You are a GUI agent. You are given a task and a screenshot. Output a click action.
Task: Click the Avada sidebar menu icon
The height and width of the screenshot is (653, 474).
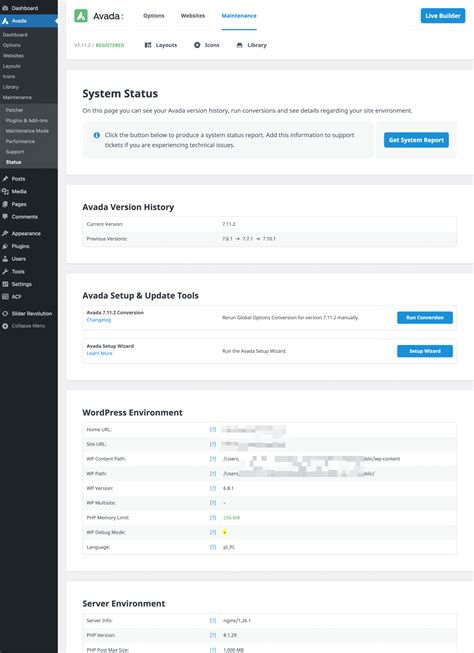pos(5,21)
